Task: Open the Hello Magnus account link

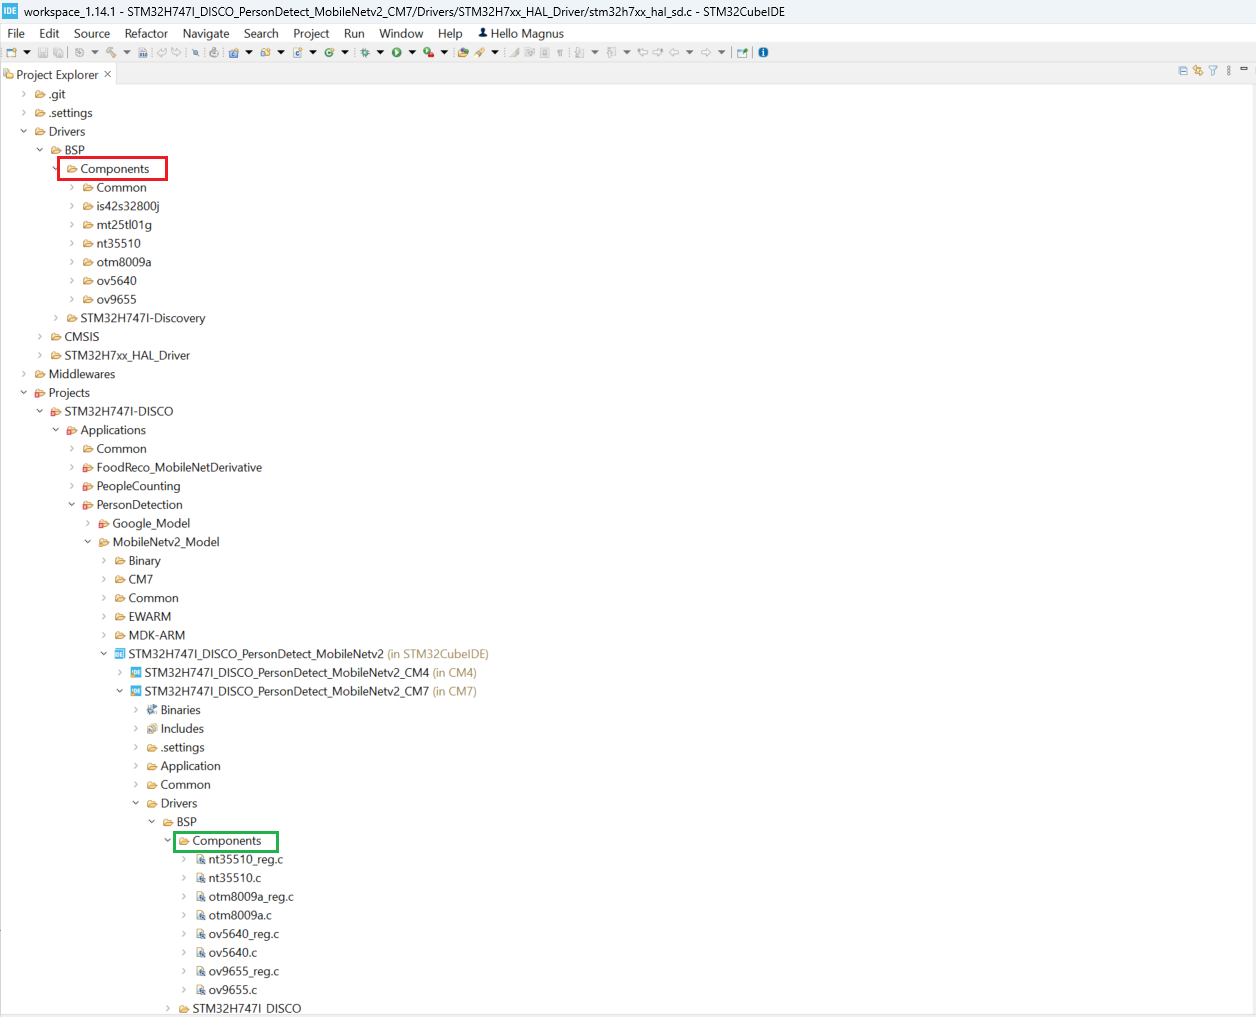Action: pyautogui.click(x=520, y=33)
